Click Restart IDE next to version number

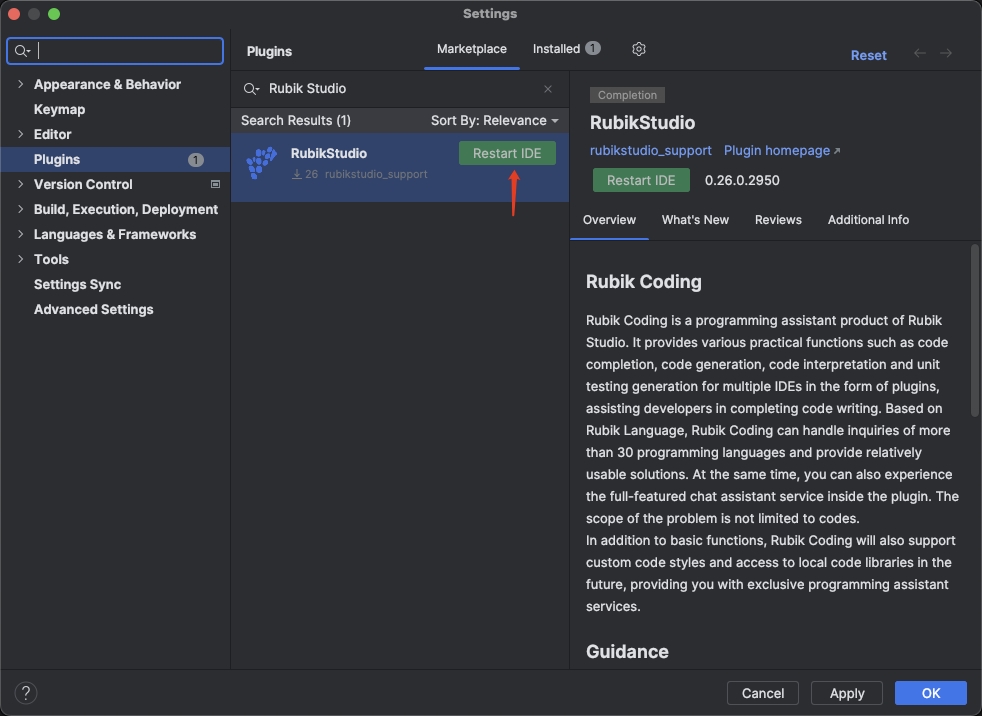tap(641, 180)
